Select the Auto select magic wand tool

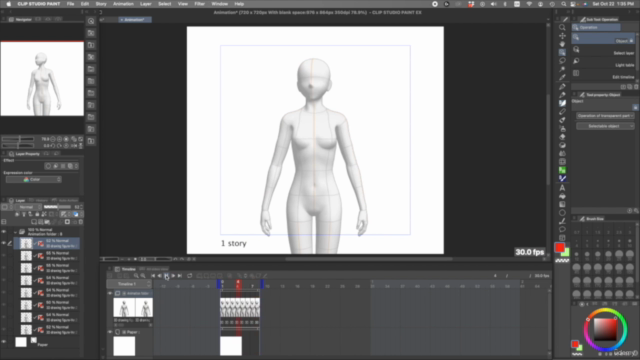562,69
